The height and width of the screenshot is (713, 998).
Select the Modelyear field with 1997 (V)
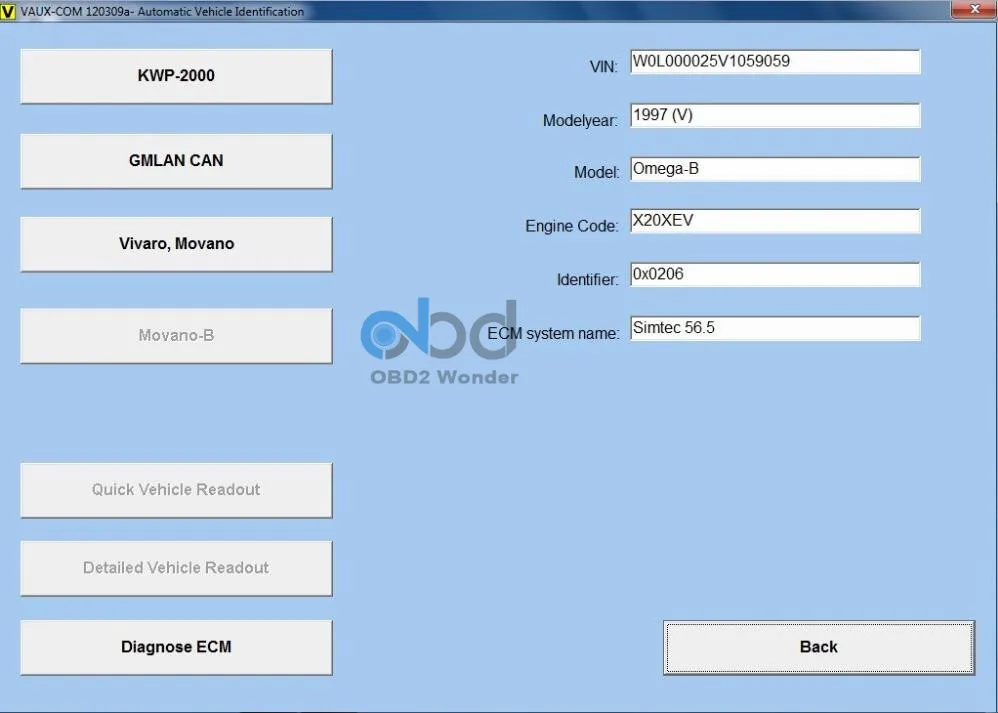pos(775,115)
